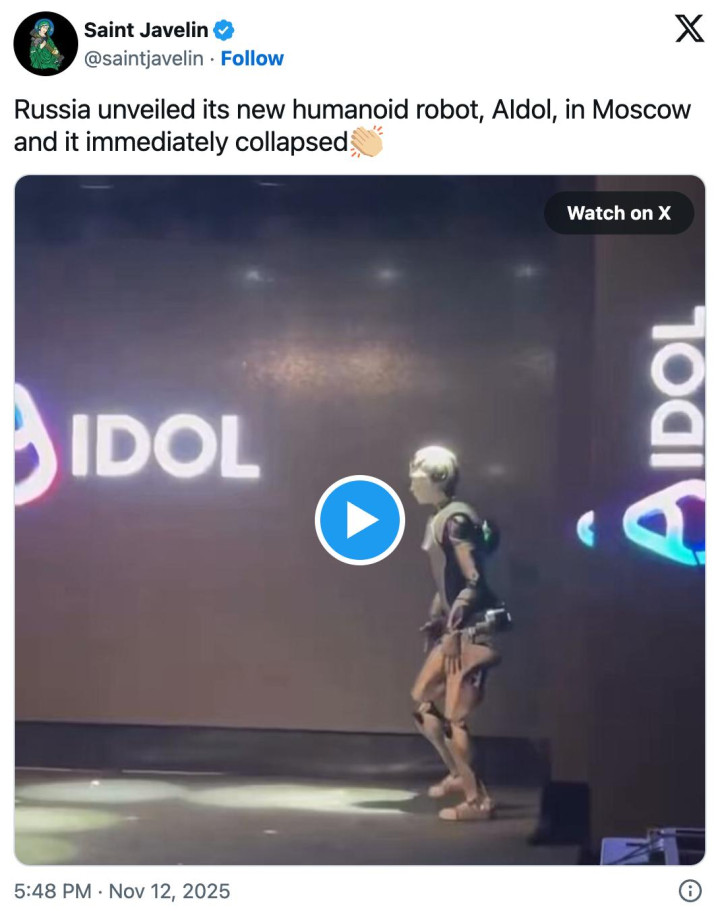Screen dimensions: 720x911
Task: Click the word AIdol in the tweet
Action: pos(522,109)
